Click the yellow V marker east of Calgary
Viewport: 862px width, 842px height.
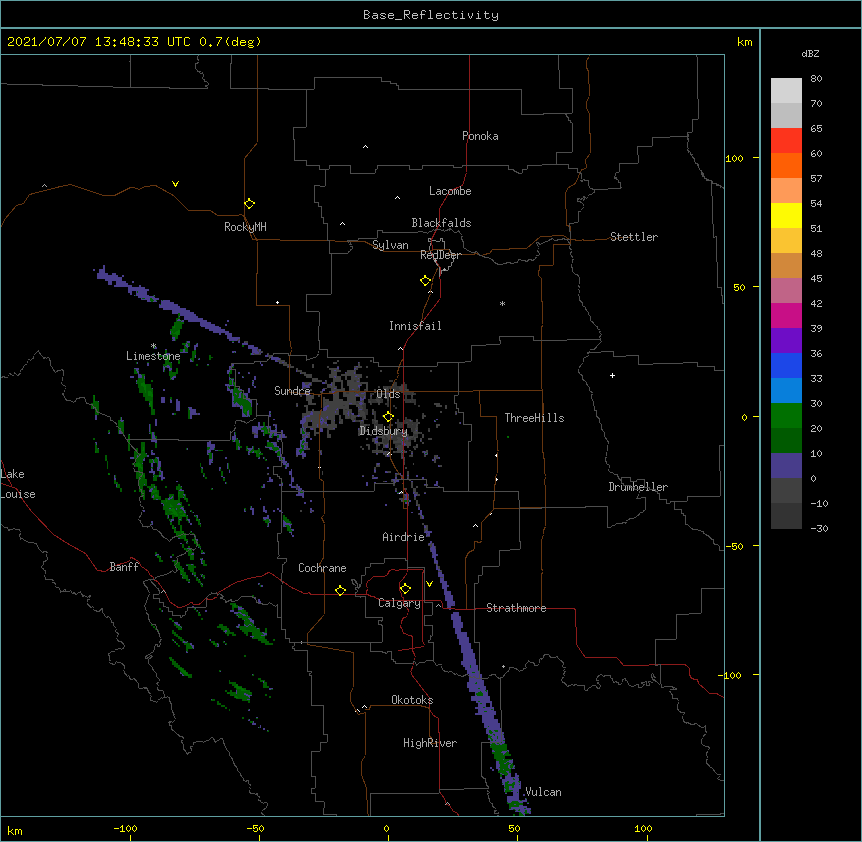tap(429, 584)
